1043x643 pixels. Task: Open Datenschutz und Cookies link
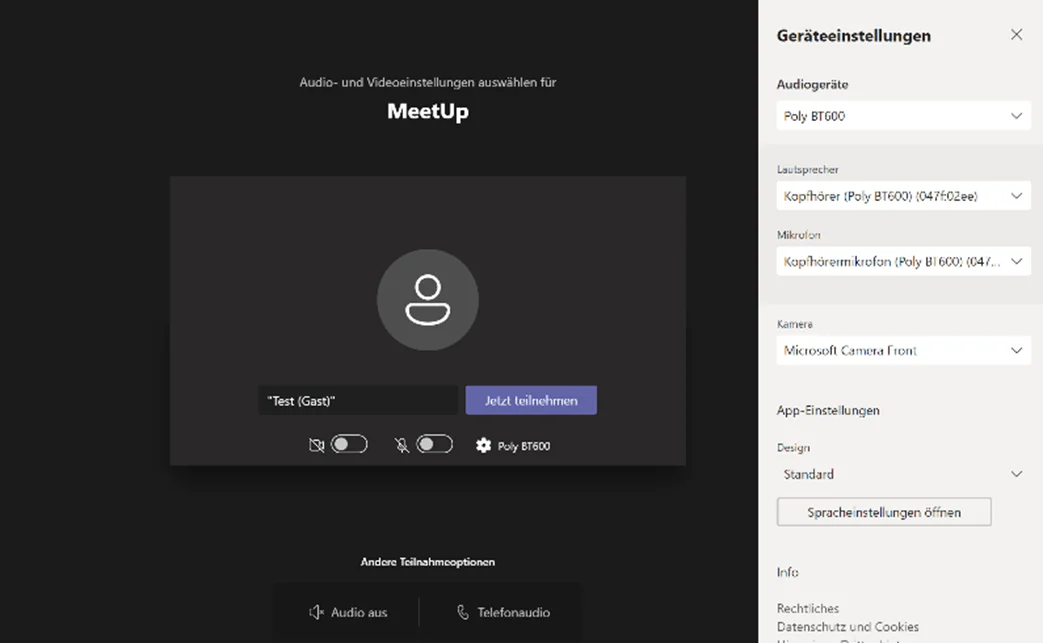[x=847, y=627]
